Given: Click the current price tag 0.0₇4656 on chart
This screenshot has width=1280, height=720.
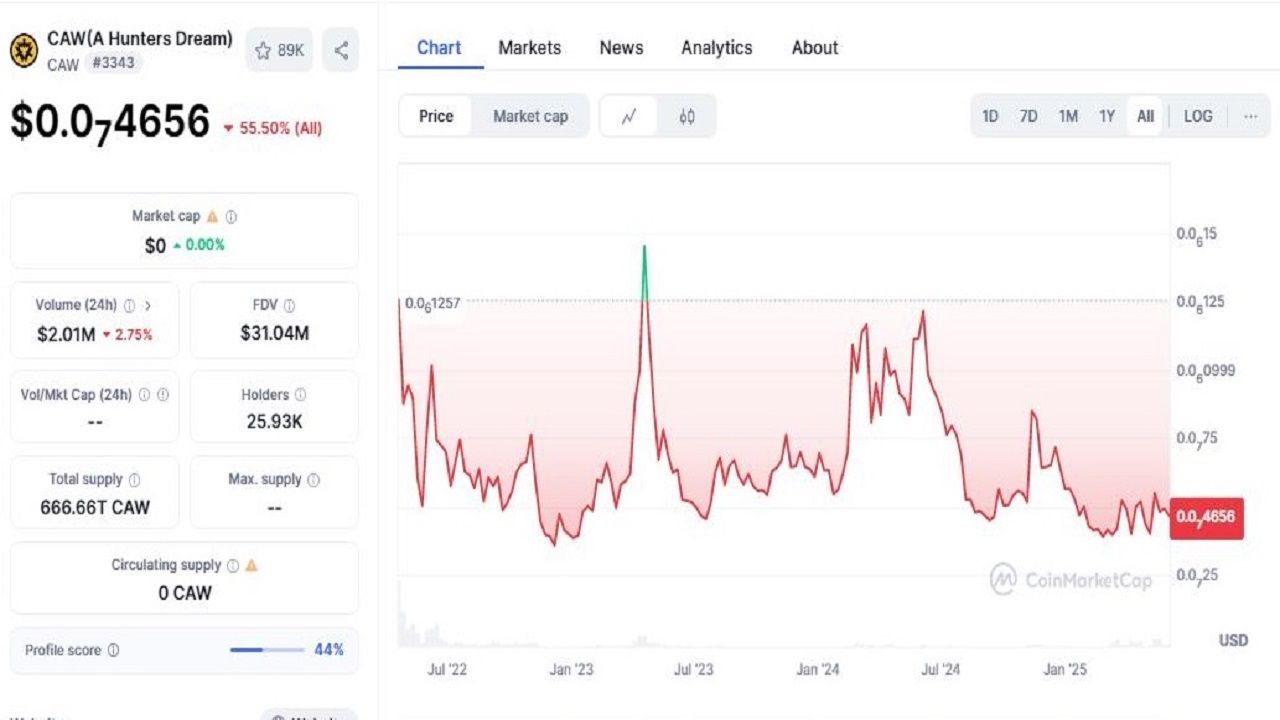Looking at the screenshot, I should point(1207,517).
